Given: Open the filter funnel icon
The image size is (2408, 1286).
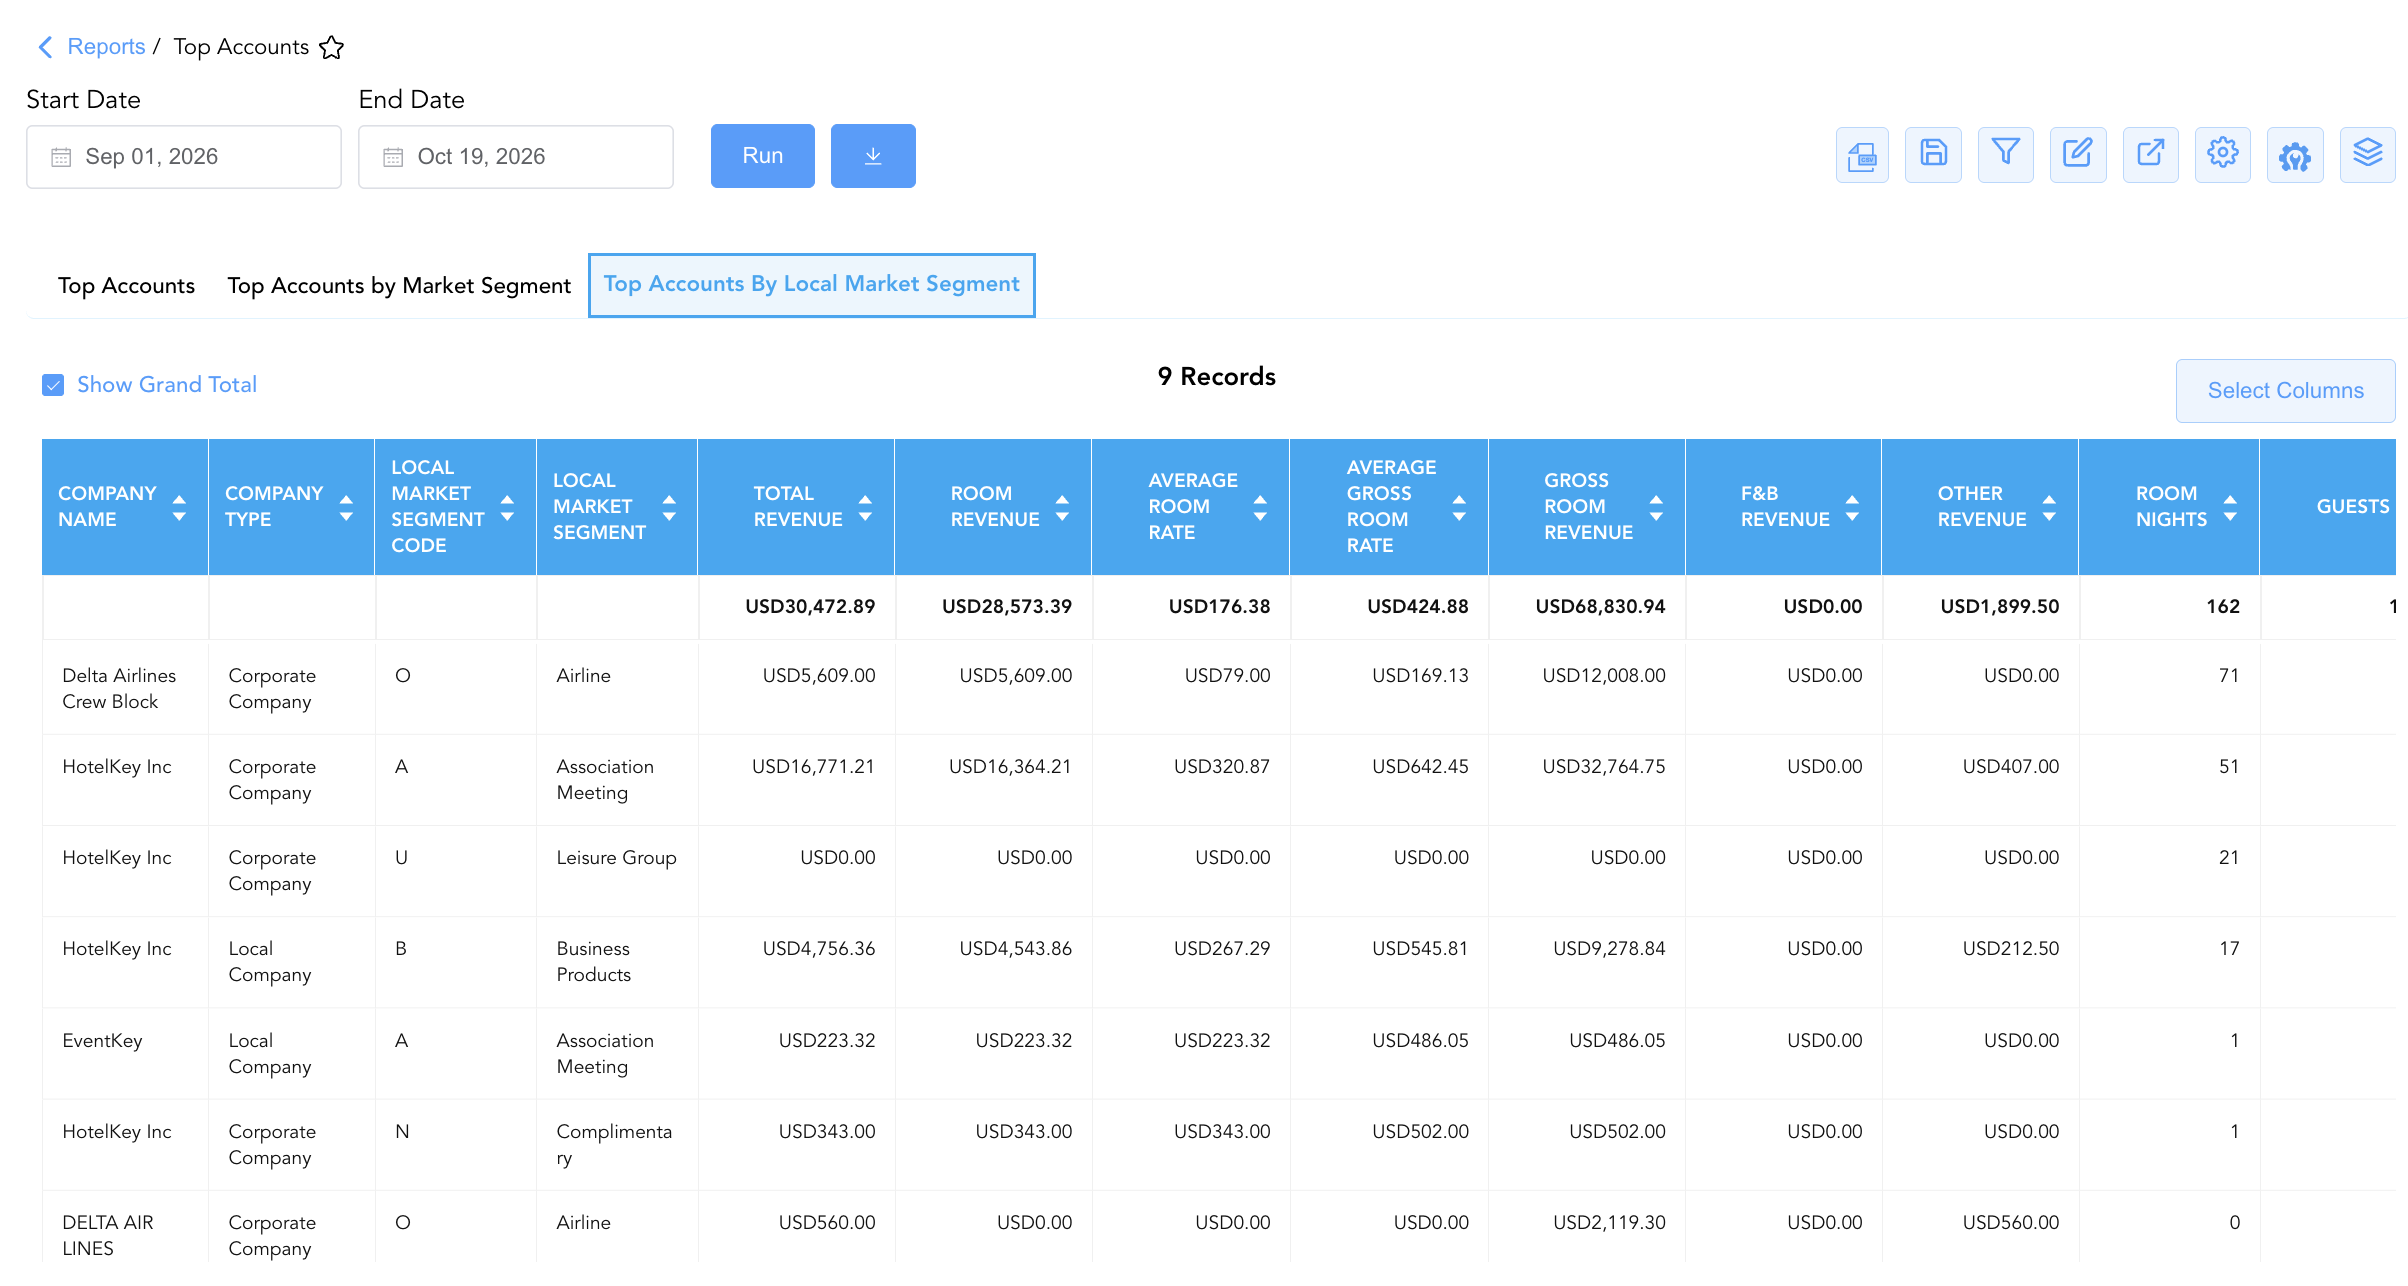Looking at the screenshot, I should (x=2005, y=155).
